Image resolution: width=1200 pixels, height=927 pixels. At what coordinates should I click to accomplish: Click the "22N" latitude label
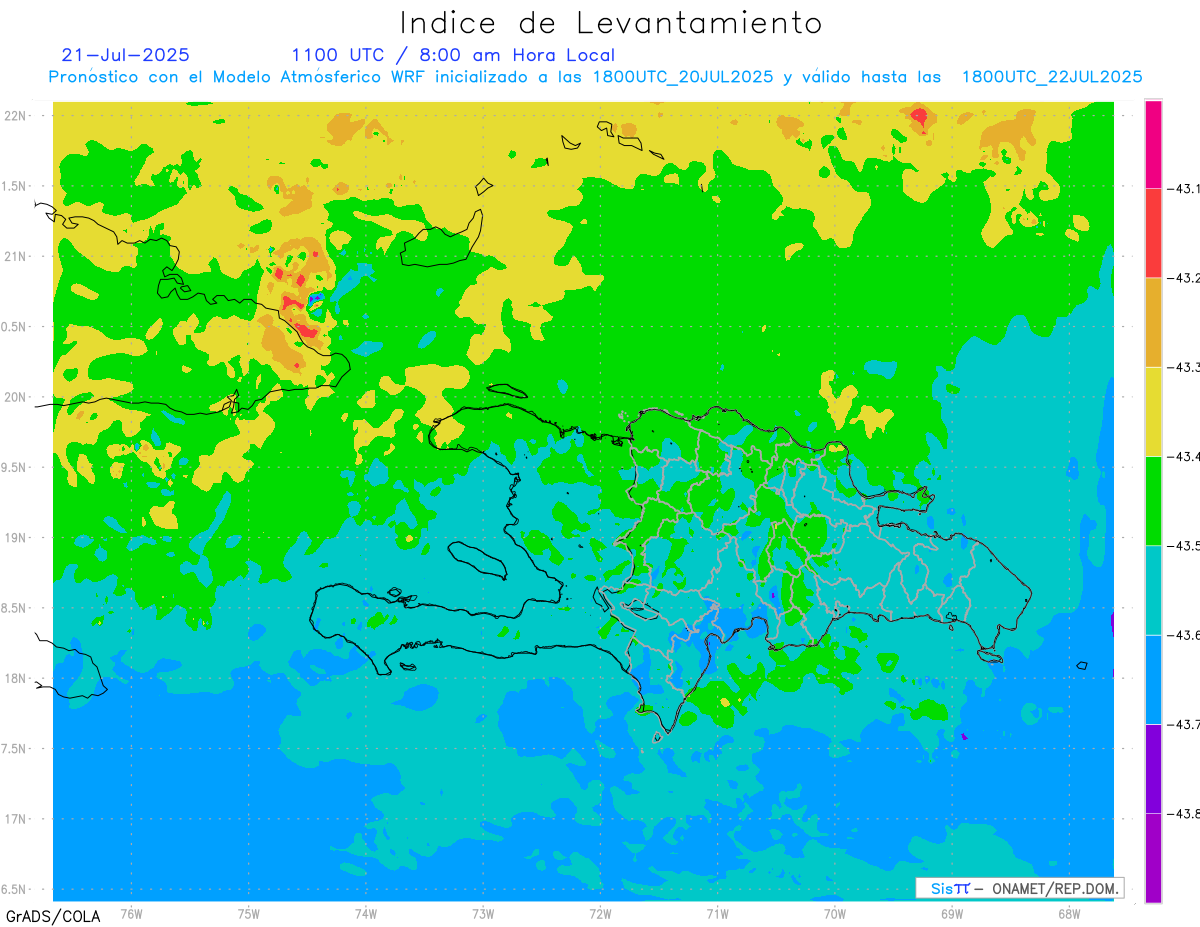tap(15, 115)
